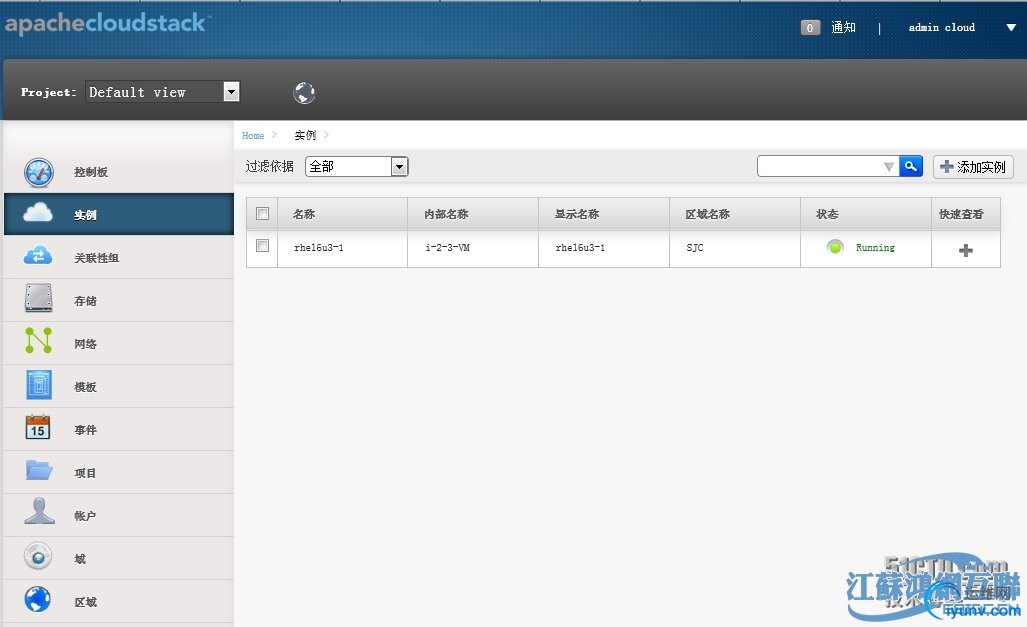Open 项目 in the sidebar

click(x=119, y=473)
